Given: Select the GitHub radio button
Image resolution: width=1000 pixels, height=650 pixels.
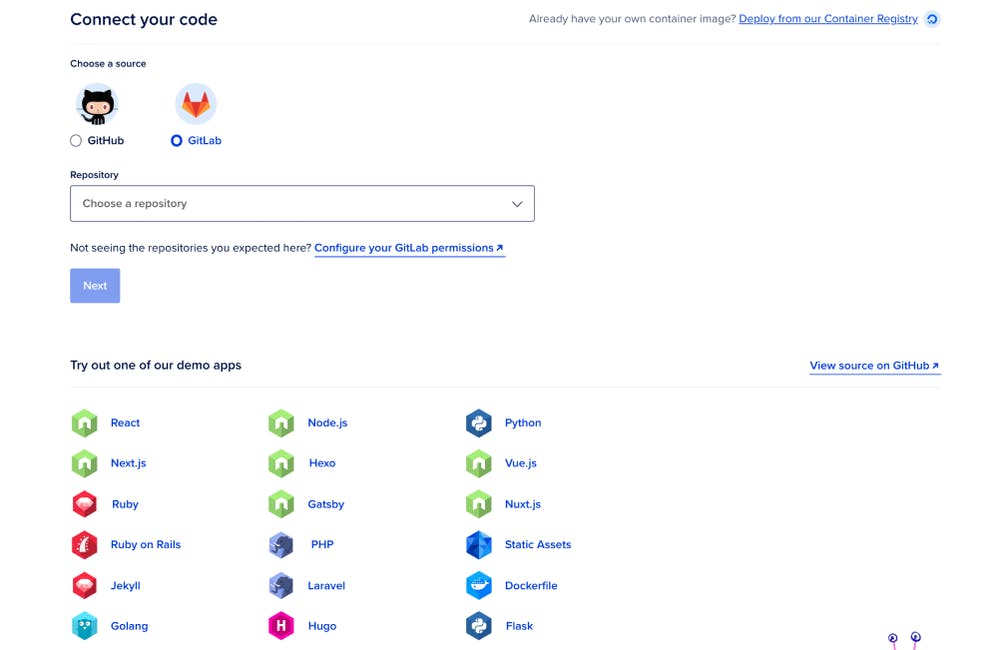Looking at the screenshot, I should pyautogui.click(x=76, y=141).
